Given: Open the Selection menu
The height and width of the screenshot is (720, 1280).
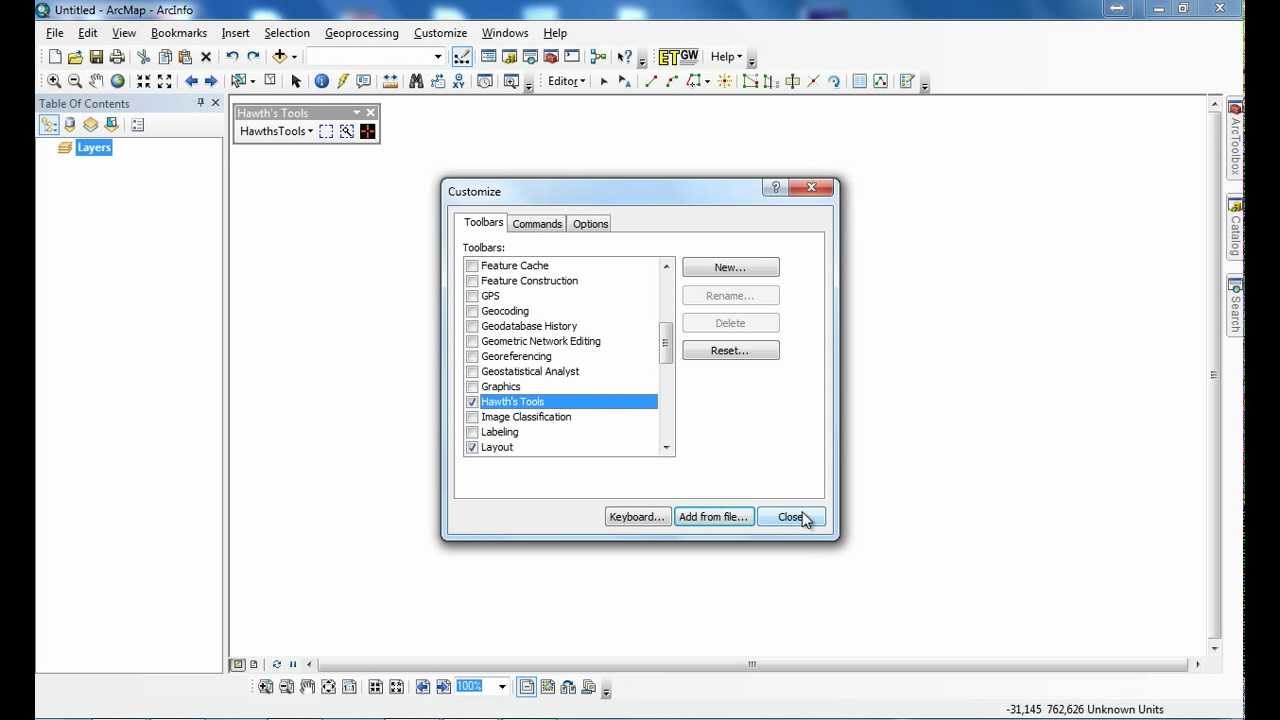Looking at the screenshot, I should (286, 33).
